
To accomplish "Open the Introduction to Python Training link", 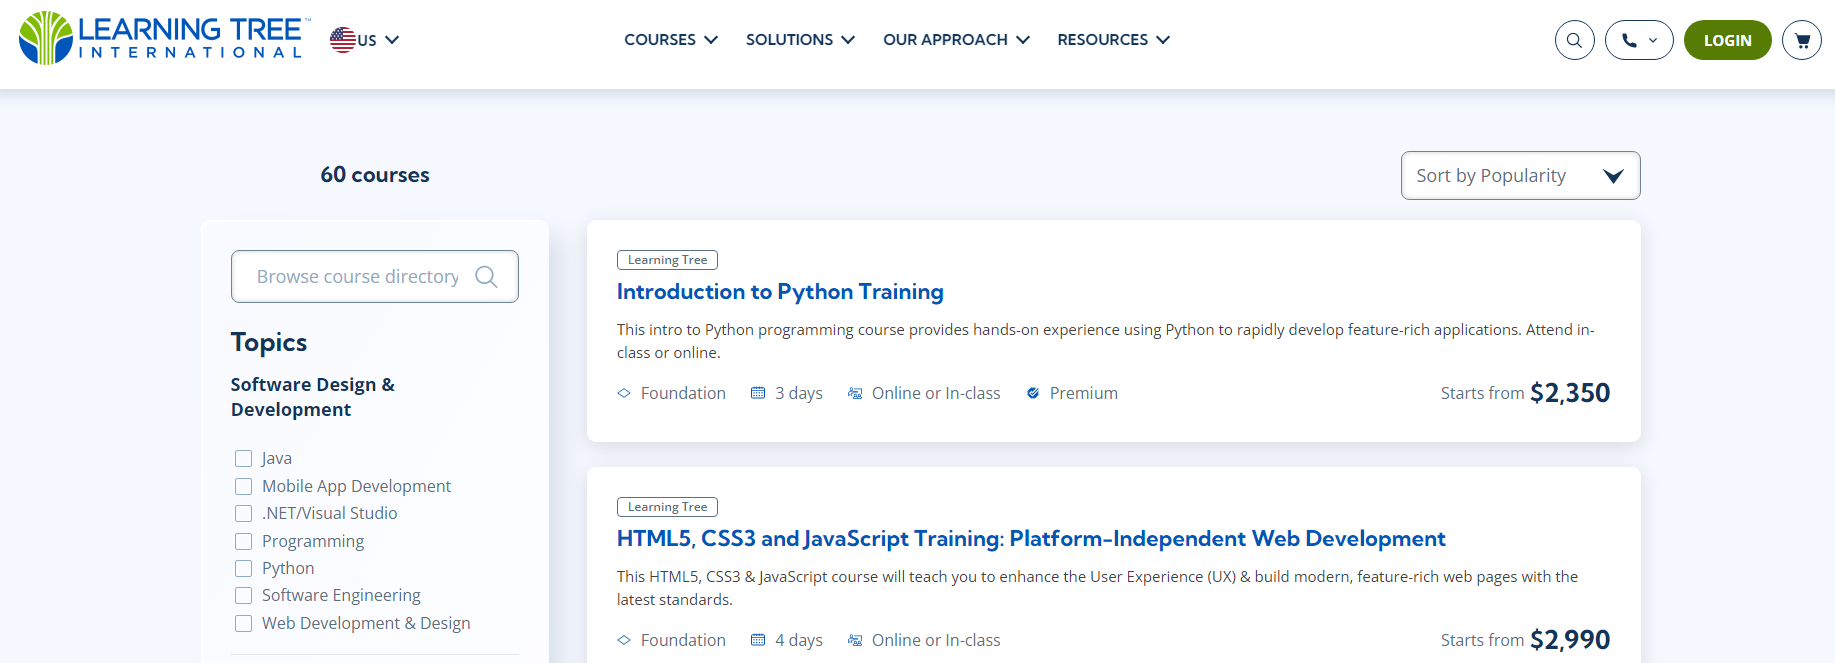I will (780, 292).
